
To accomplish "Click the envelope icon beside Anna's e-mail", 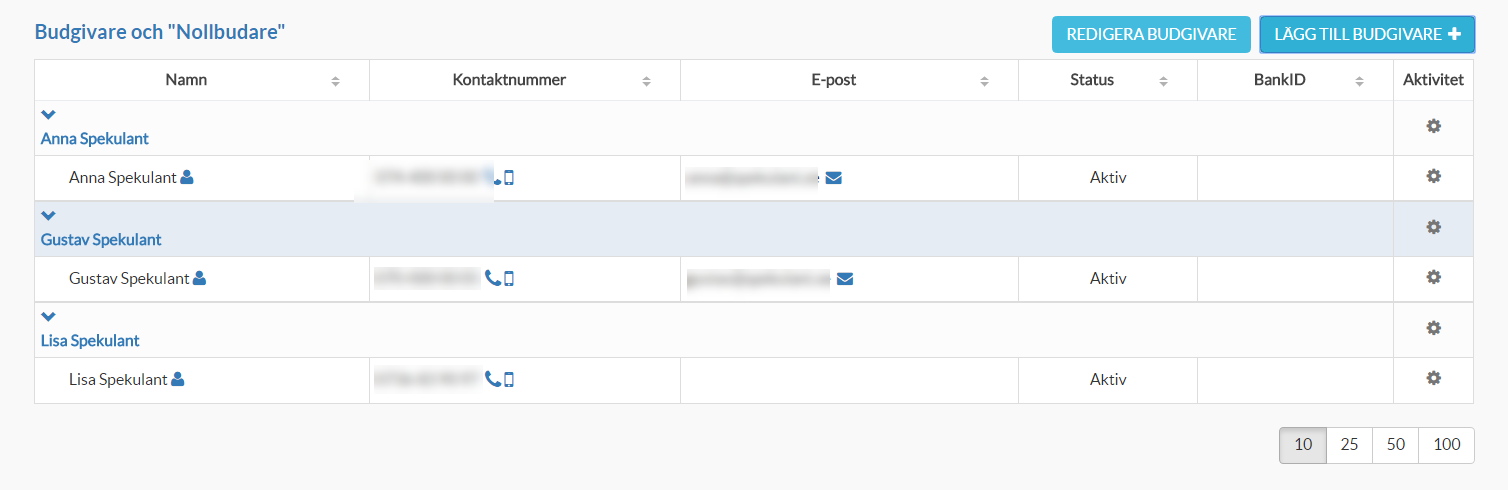I will (x=834, y=178).
